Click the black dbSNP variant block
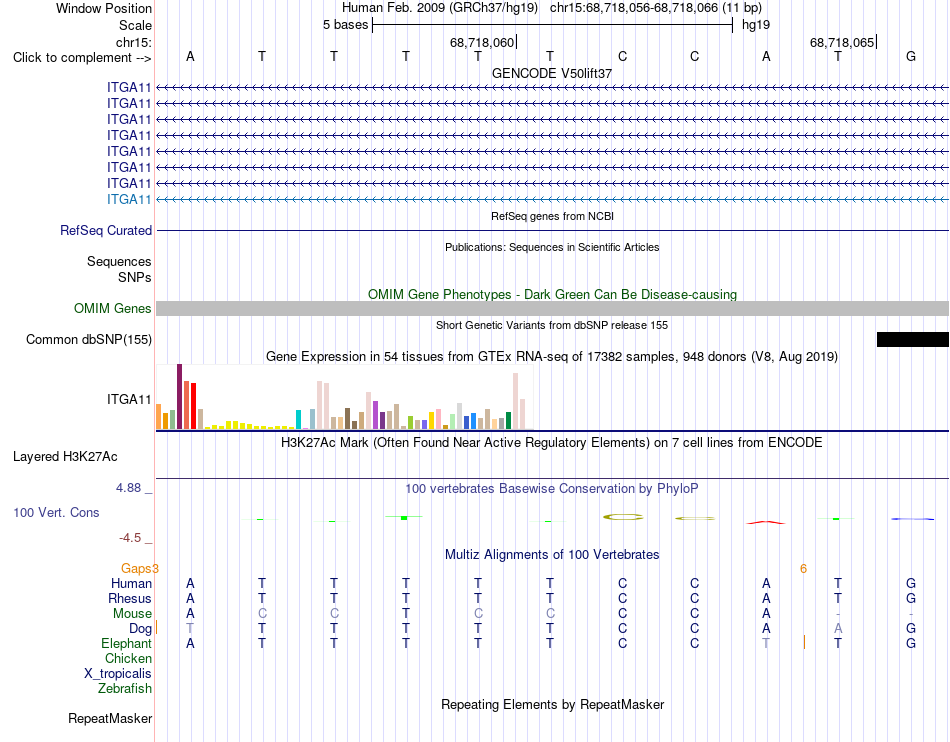Screen dimensions: 950x742 [x=912, y=339]
